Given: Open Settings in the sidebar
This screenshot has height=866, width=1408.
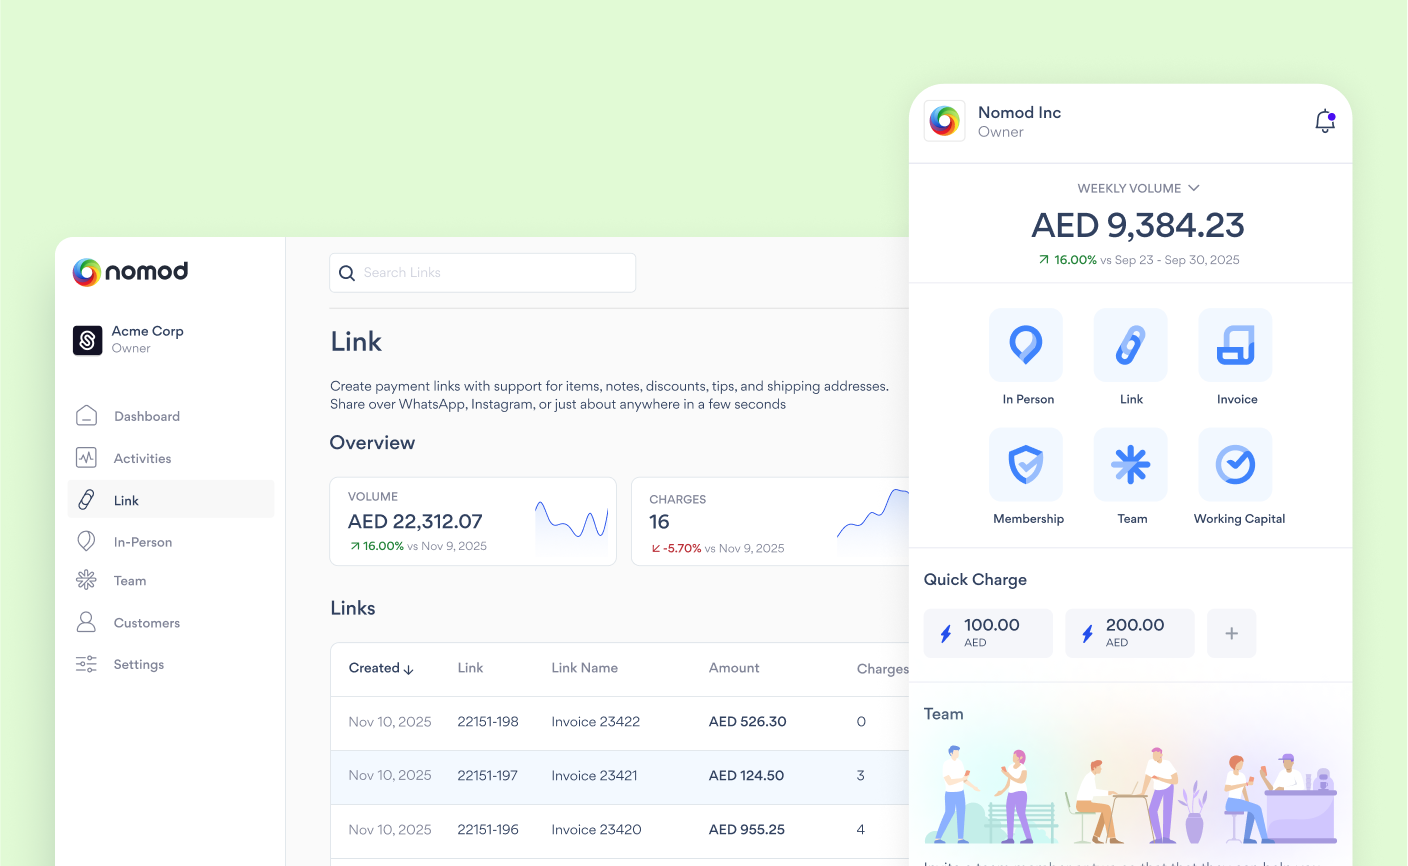Looking at the screenshot, I should (x=138, y=664).
